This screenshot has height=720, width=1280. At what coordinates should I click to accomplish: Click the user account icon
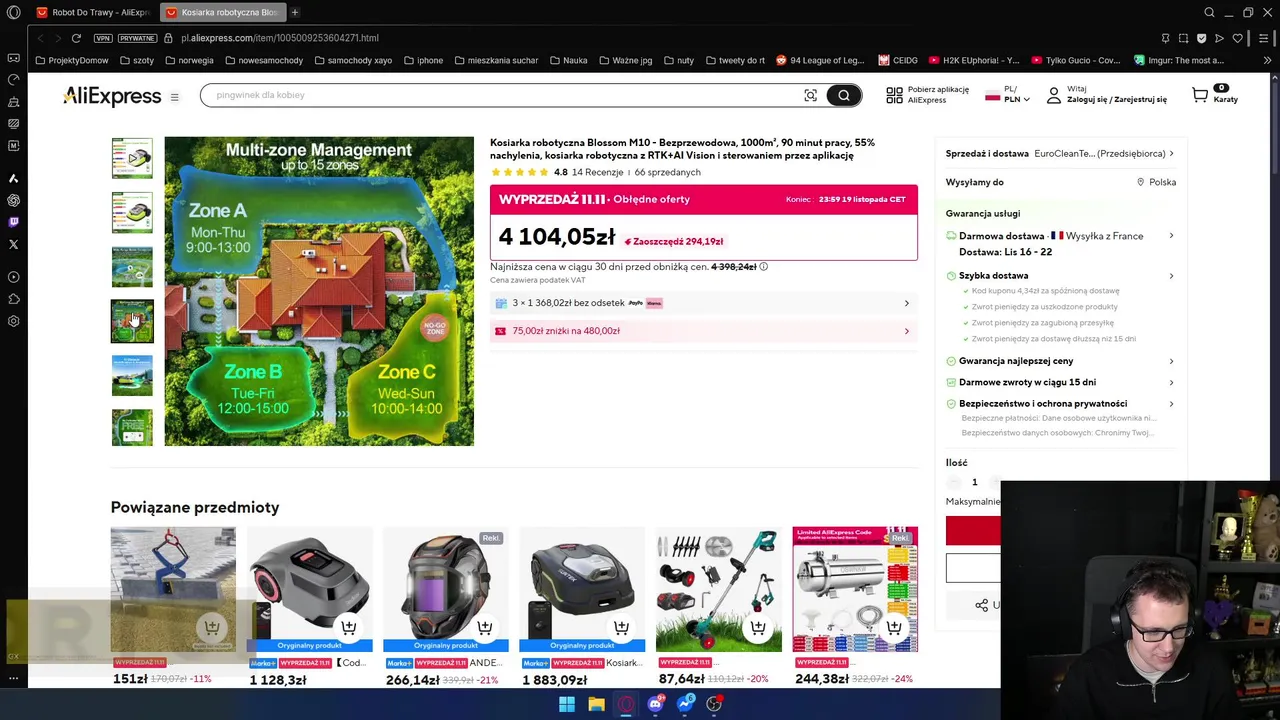click(x=1053, y=95)
